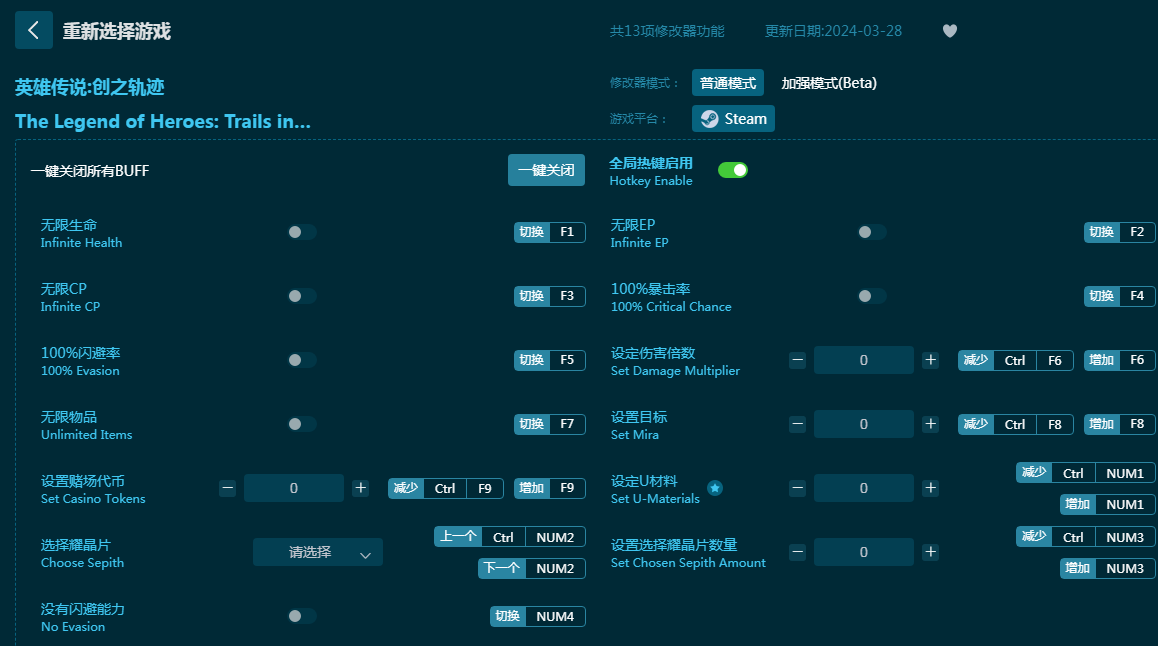Click 更新日期:2024-03-28 text
Image resolution: width=1158 pixels, height=646 pixels.
pos(833,31)
